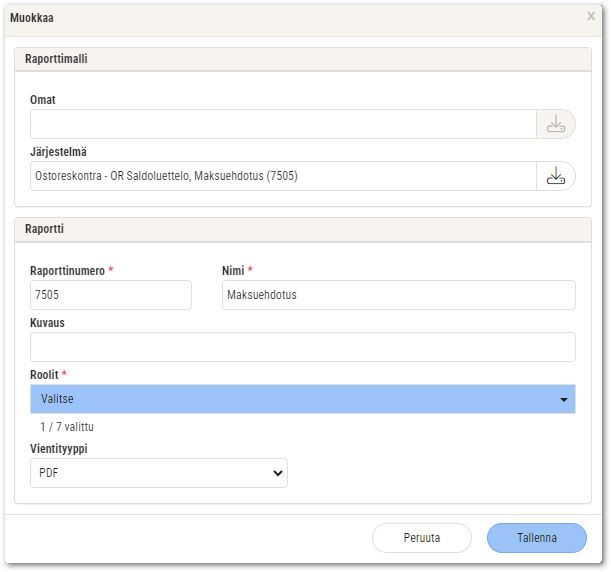Click into the Nimi field with Maksuehdotus
This screenshot has height=572, width=611.
pyautogui.click(x=399, y=295)
